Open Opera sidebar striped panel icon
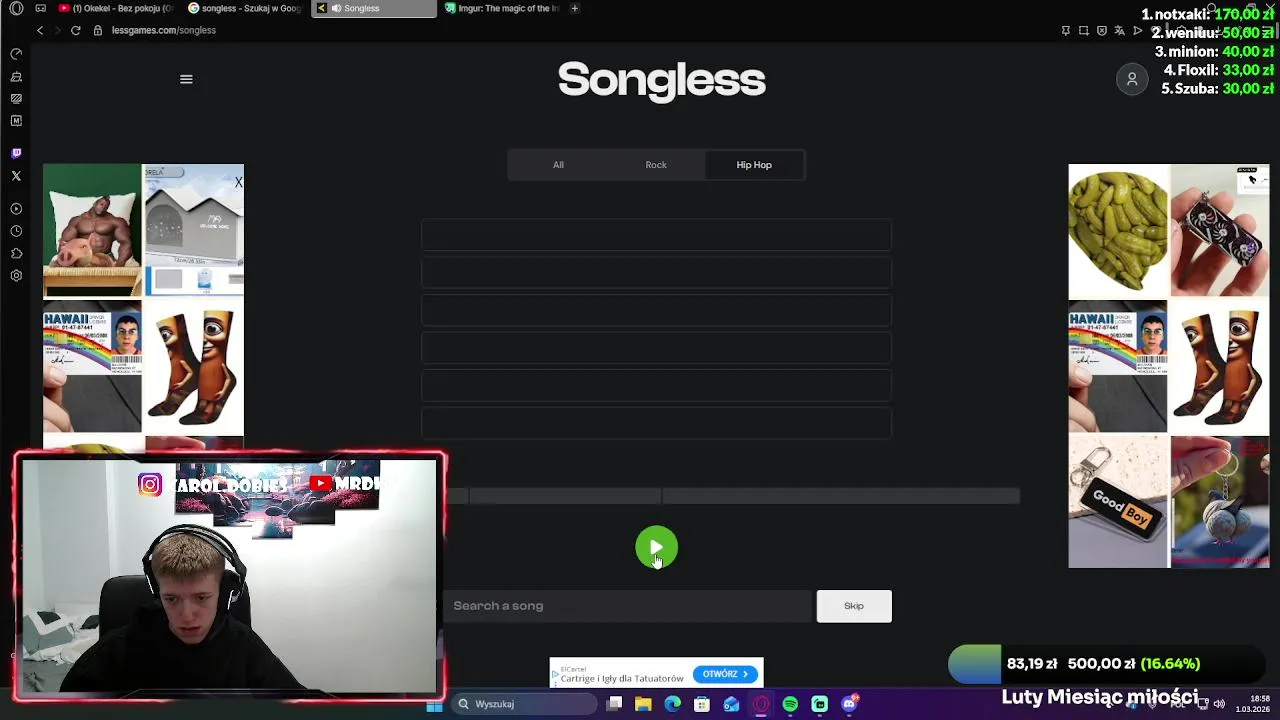 tap(16, 98)
